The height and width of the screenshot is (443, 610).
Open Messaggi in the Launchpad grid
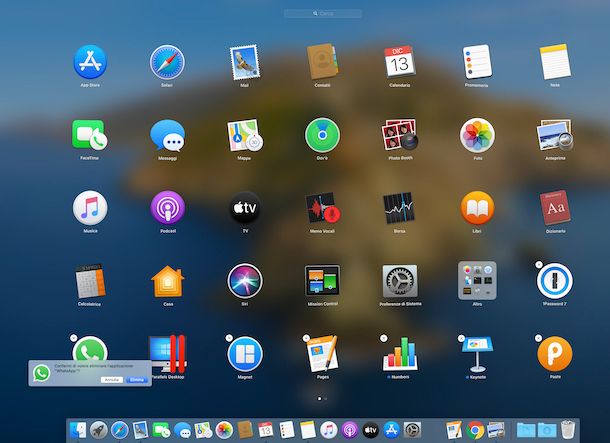pyautogui.click(x=168, y=135)
